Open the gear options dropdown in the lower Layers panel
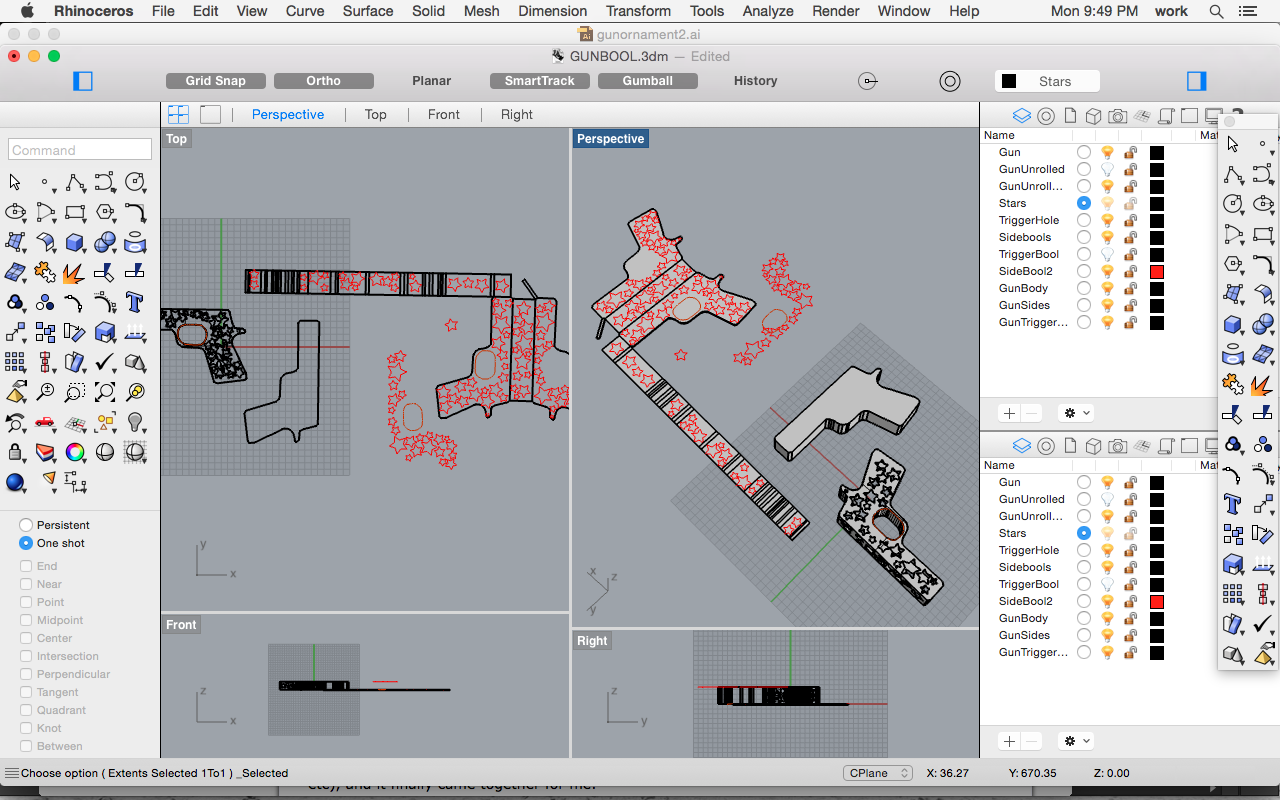The image size is (1280, 800). point(1077,741)
